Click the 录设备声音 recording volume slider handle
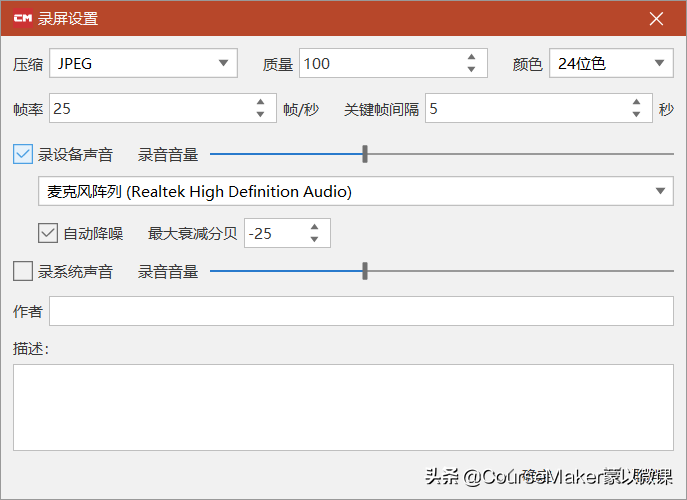Image resolution: width=687 pixels, height=500 pixels. [x=365, y=154]
